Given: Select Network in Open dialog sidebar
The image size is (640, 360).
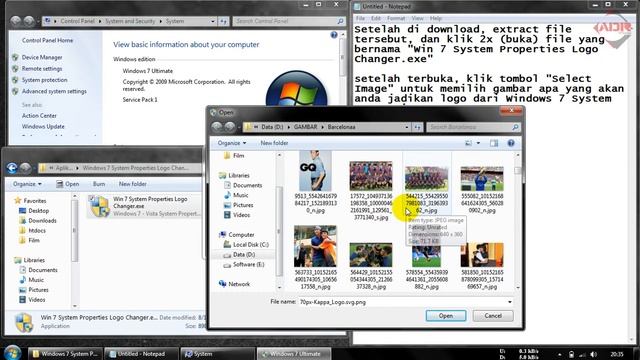Looking at the screenshot, I should [235, 284].
